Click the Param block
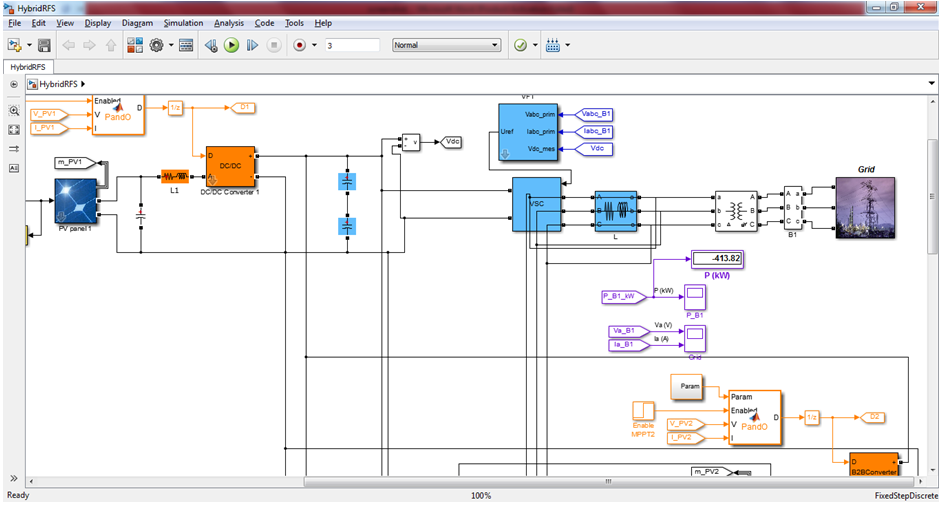The height and width of the screenshot is (505, 941). (687, 387)
